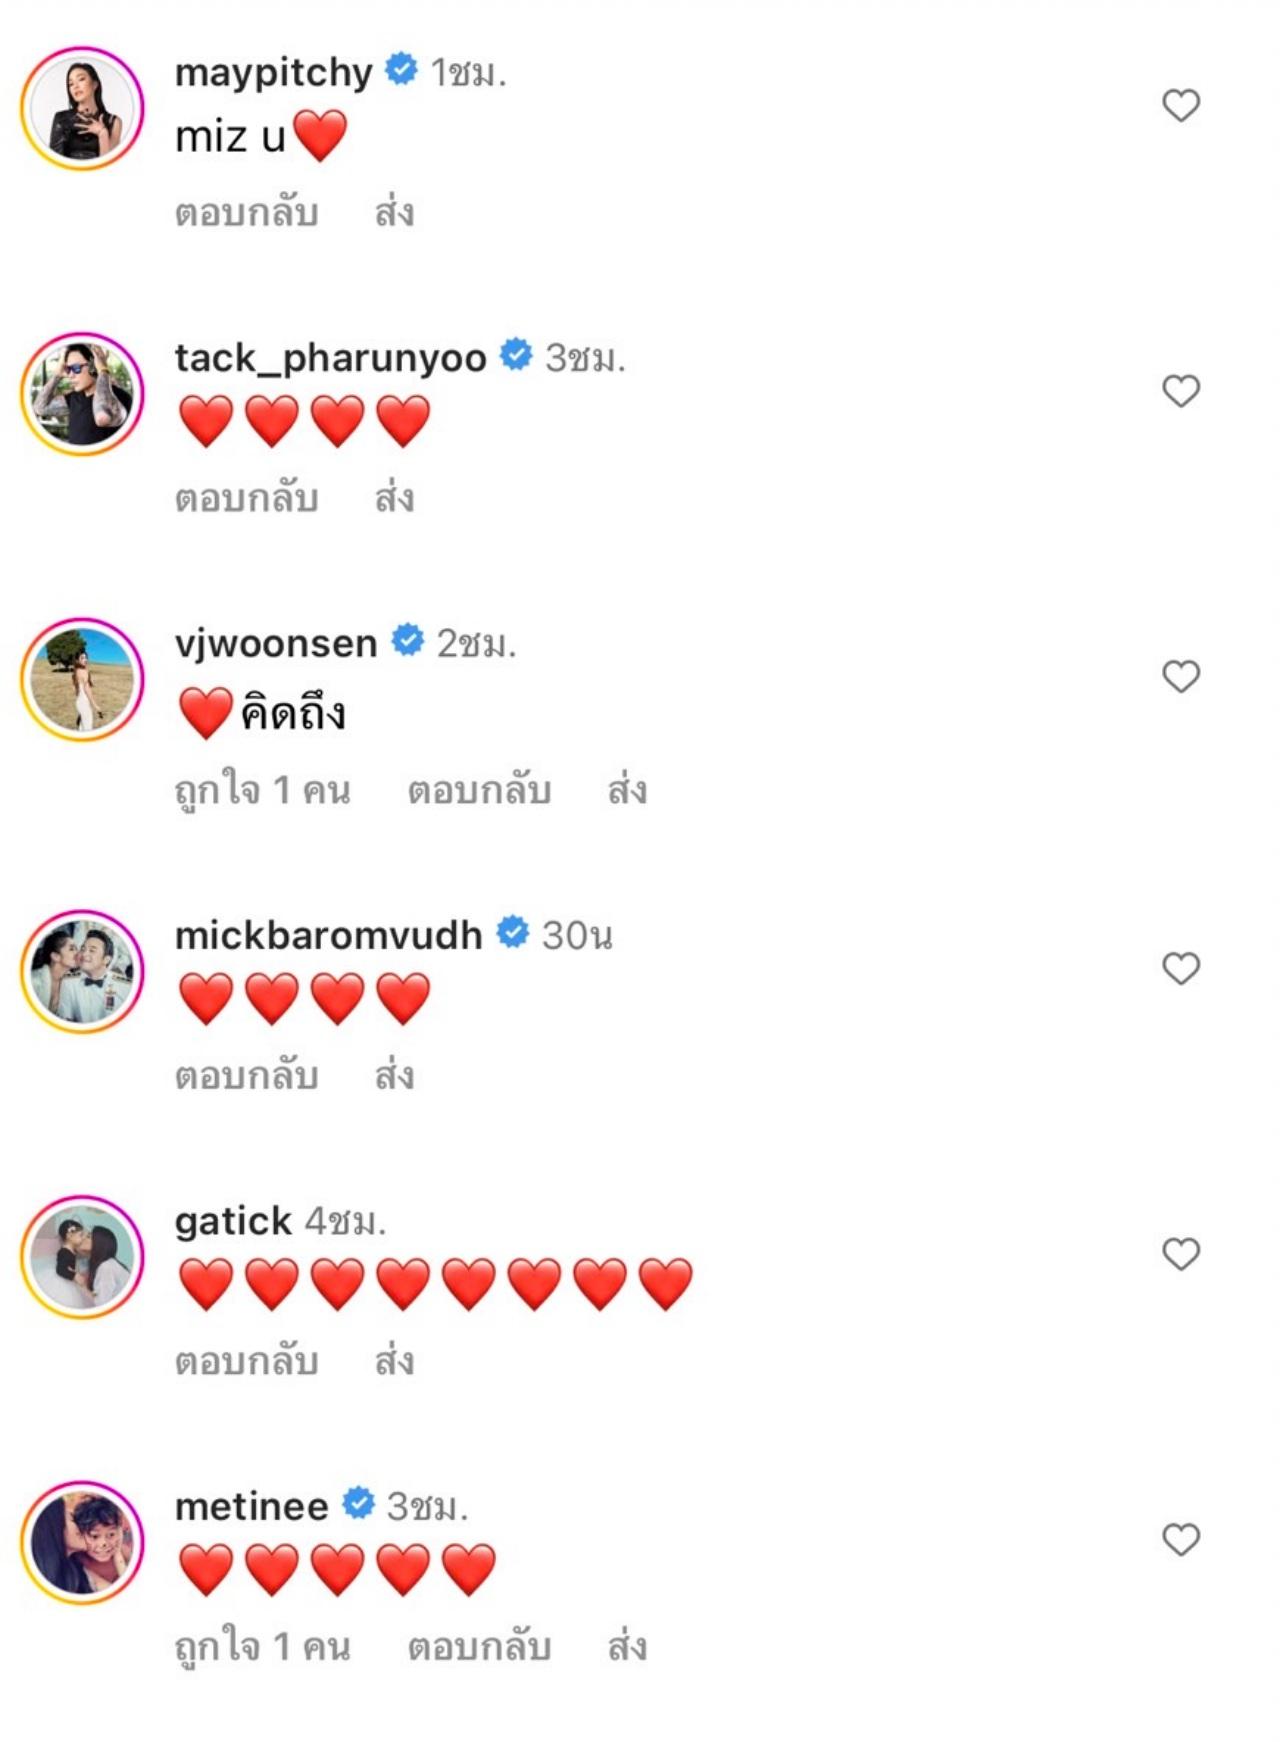Open metinee's profile picture
This screenshot has height=1742, width=1280.
coord(83,1543)
